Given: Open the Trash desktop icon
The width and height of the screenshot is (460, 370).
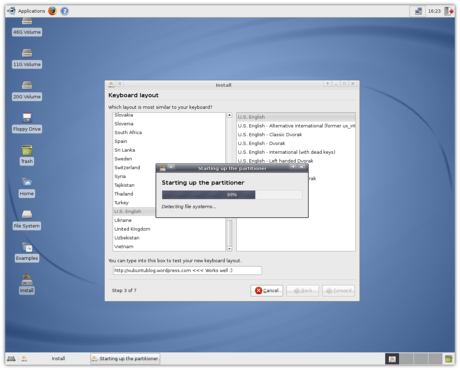Looking at the screenshot, I should 27,155.
